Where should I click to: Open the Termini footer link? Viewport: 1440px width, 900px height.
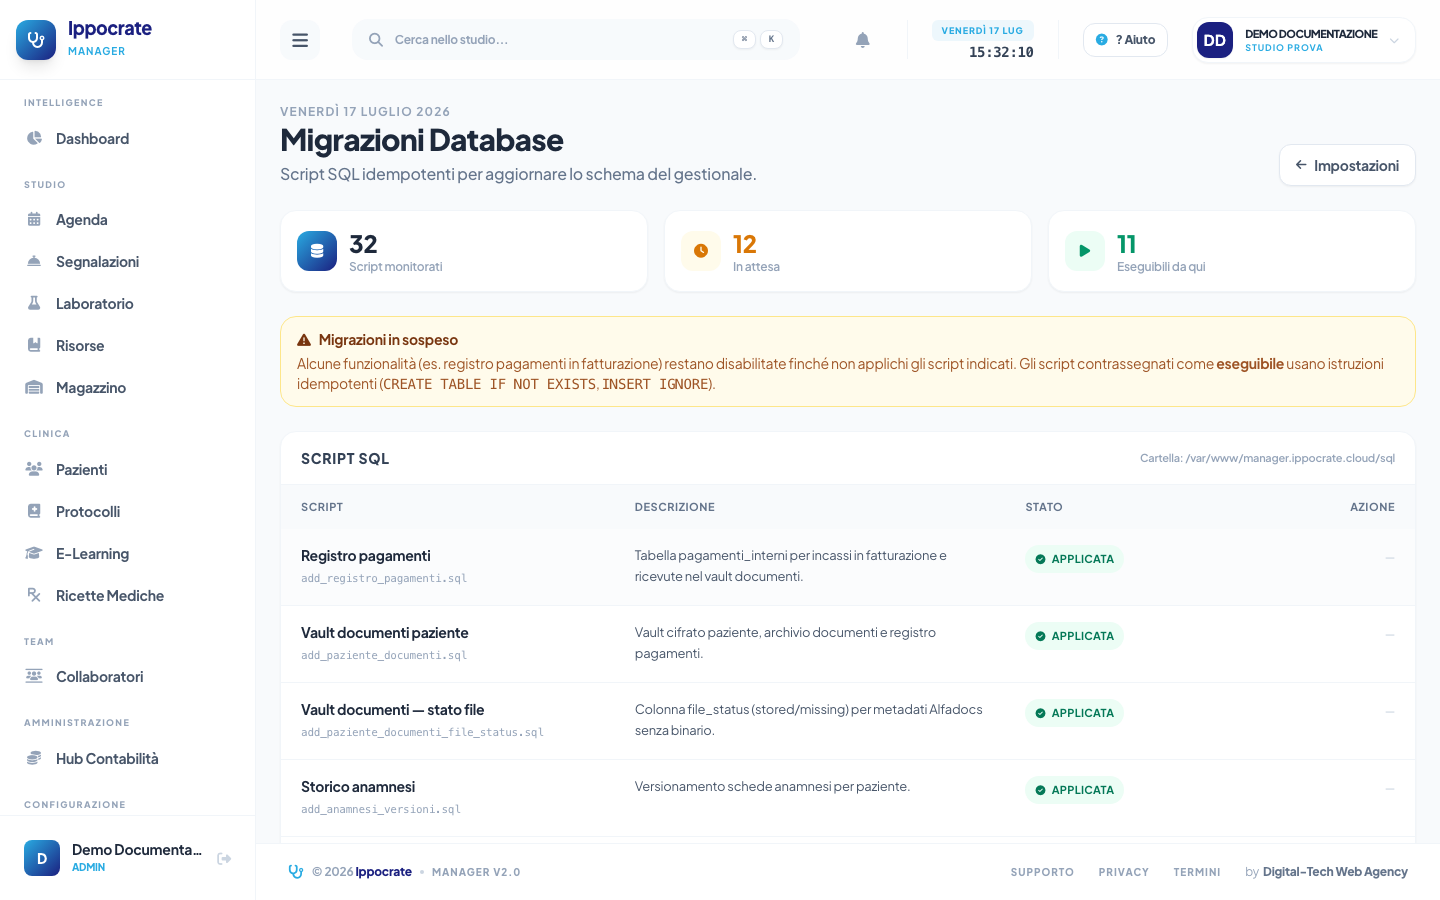pos(1197,872)
